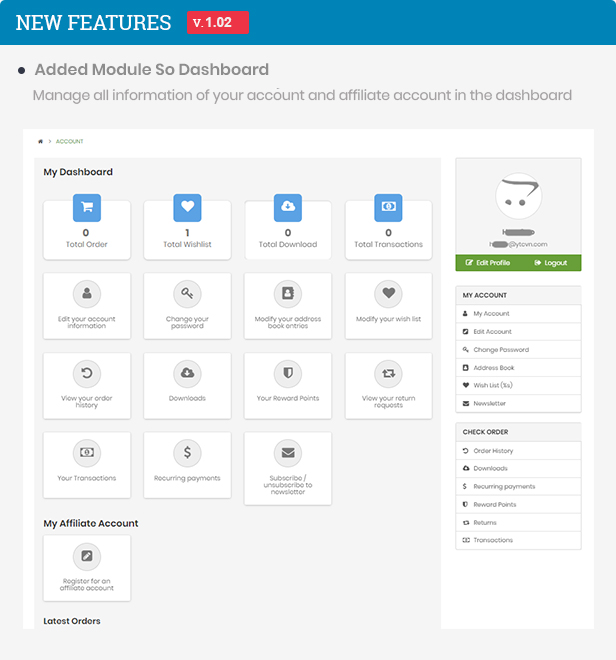The image size is (616, 660).
Task: Click the Change your password key icon
Action: pyautogui.click(x=187, y=294)
